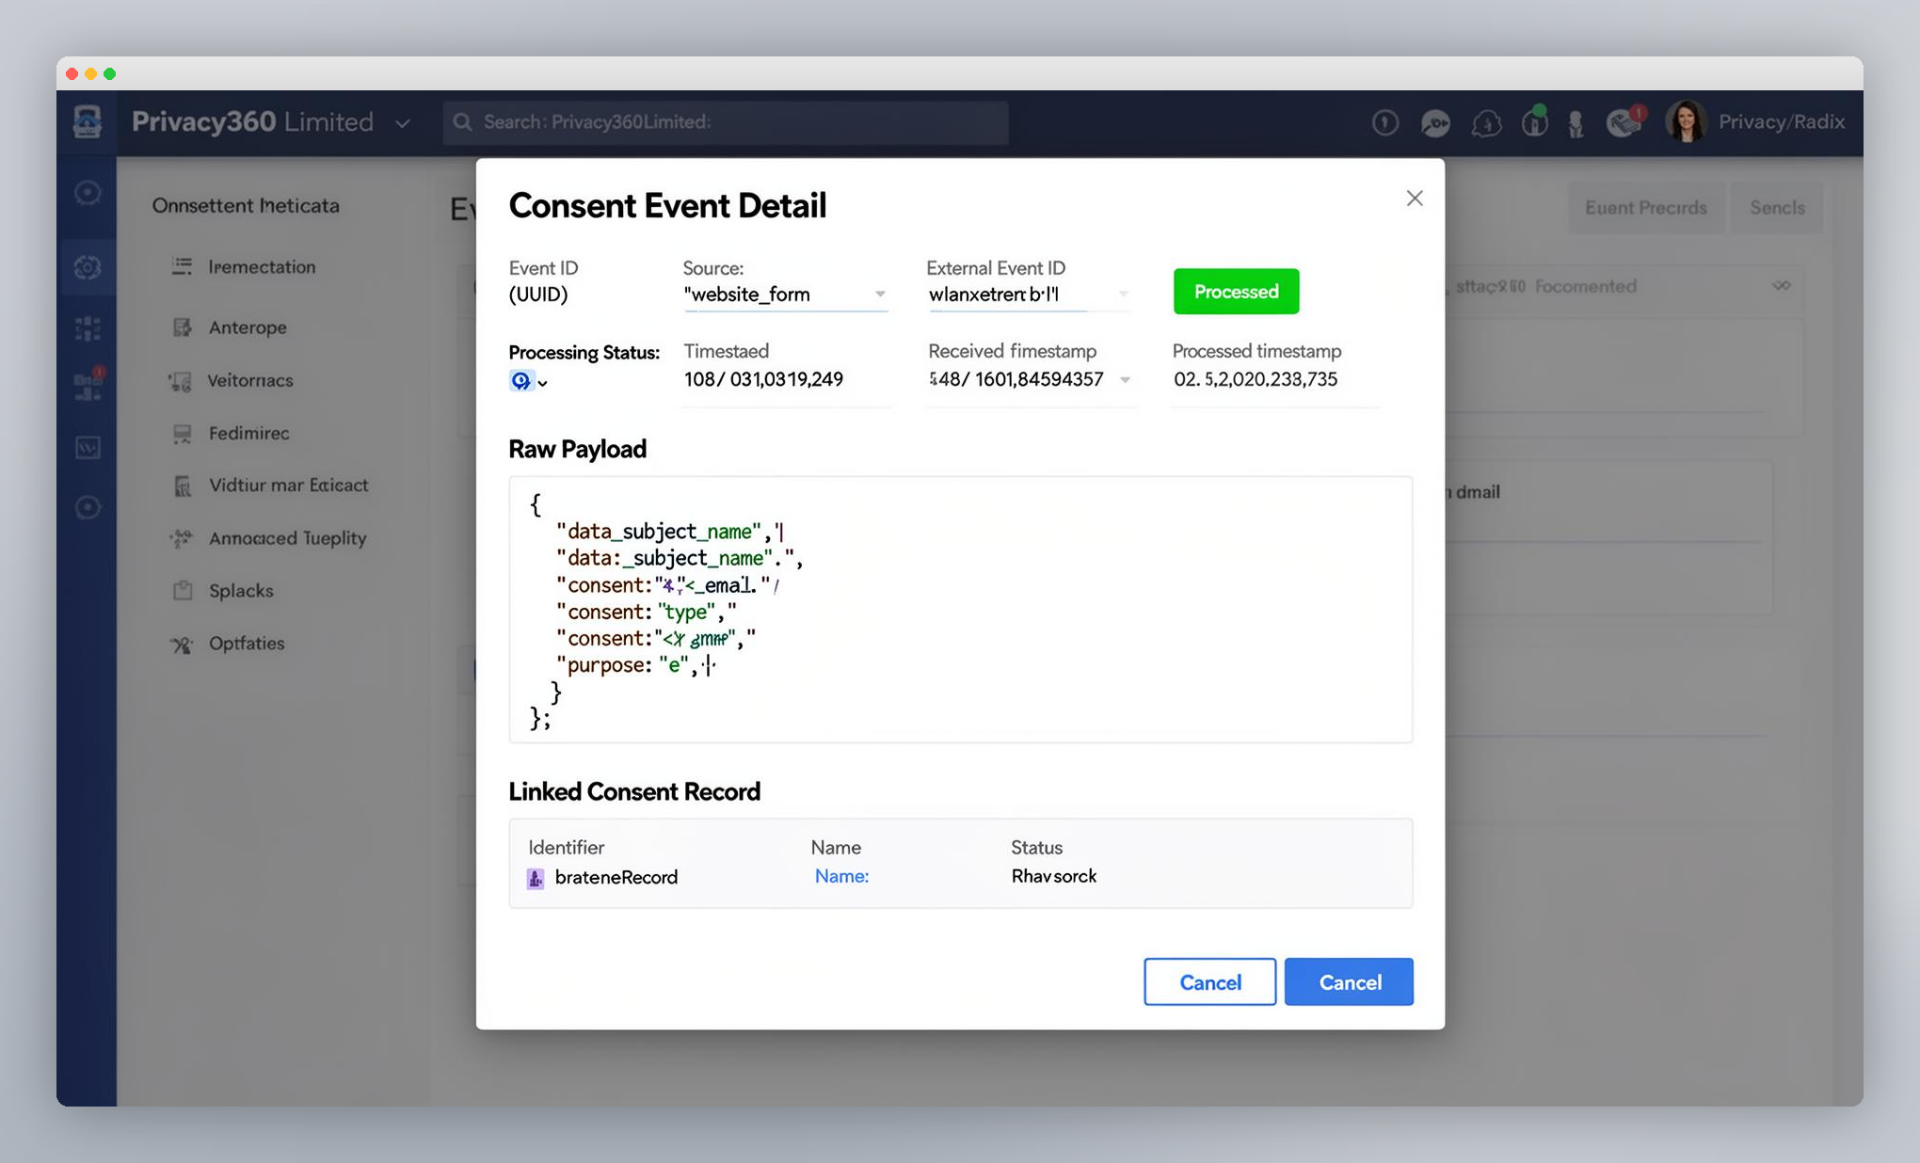
Task: Switch to the Euent Precırds tab
Action: 1645,208
